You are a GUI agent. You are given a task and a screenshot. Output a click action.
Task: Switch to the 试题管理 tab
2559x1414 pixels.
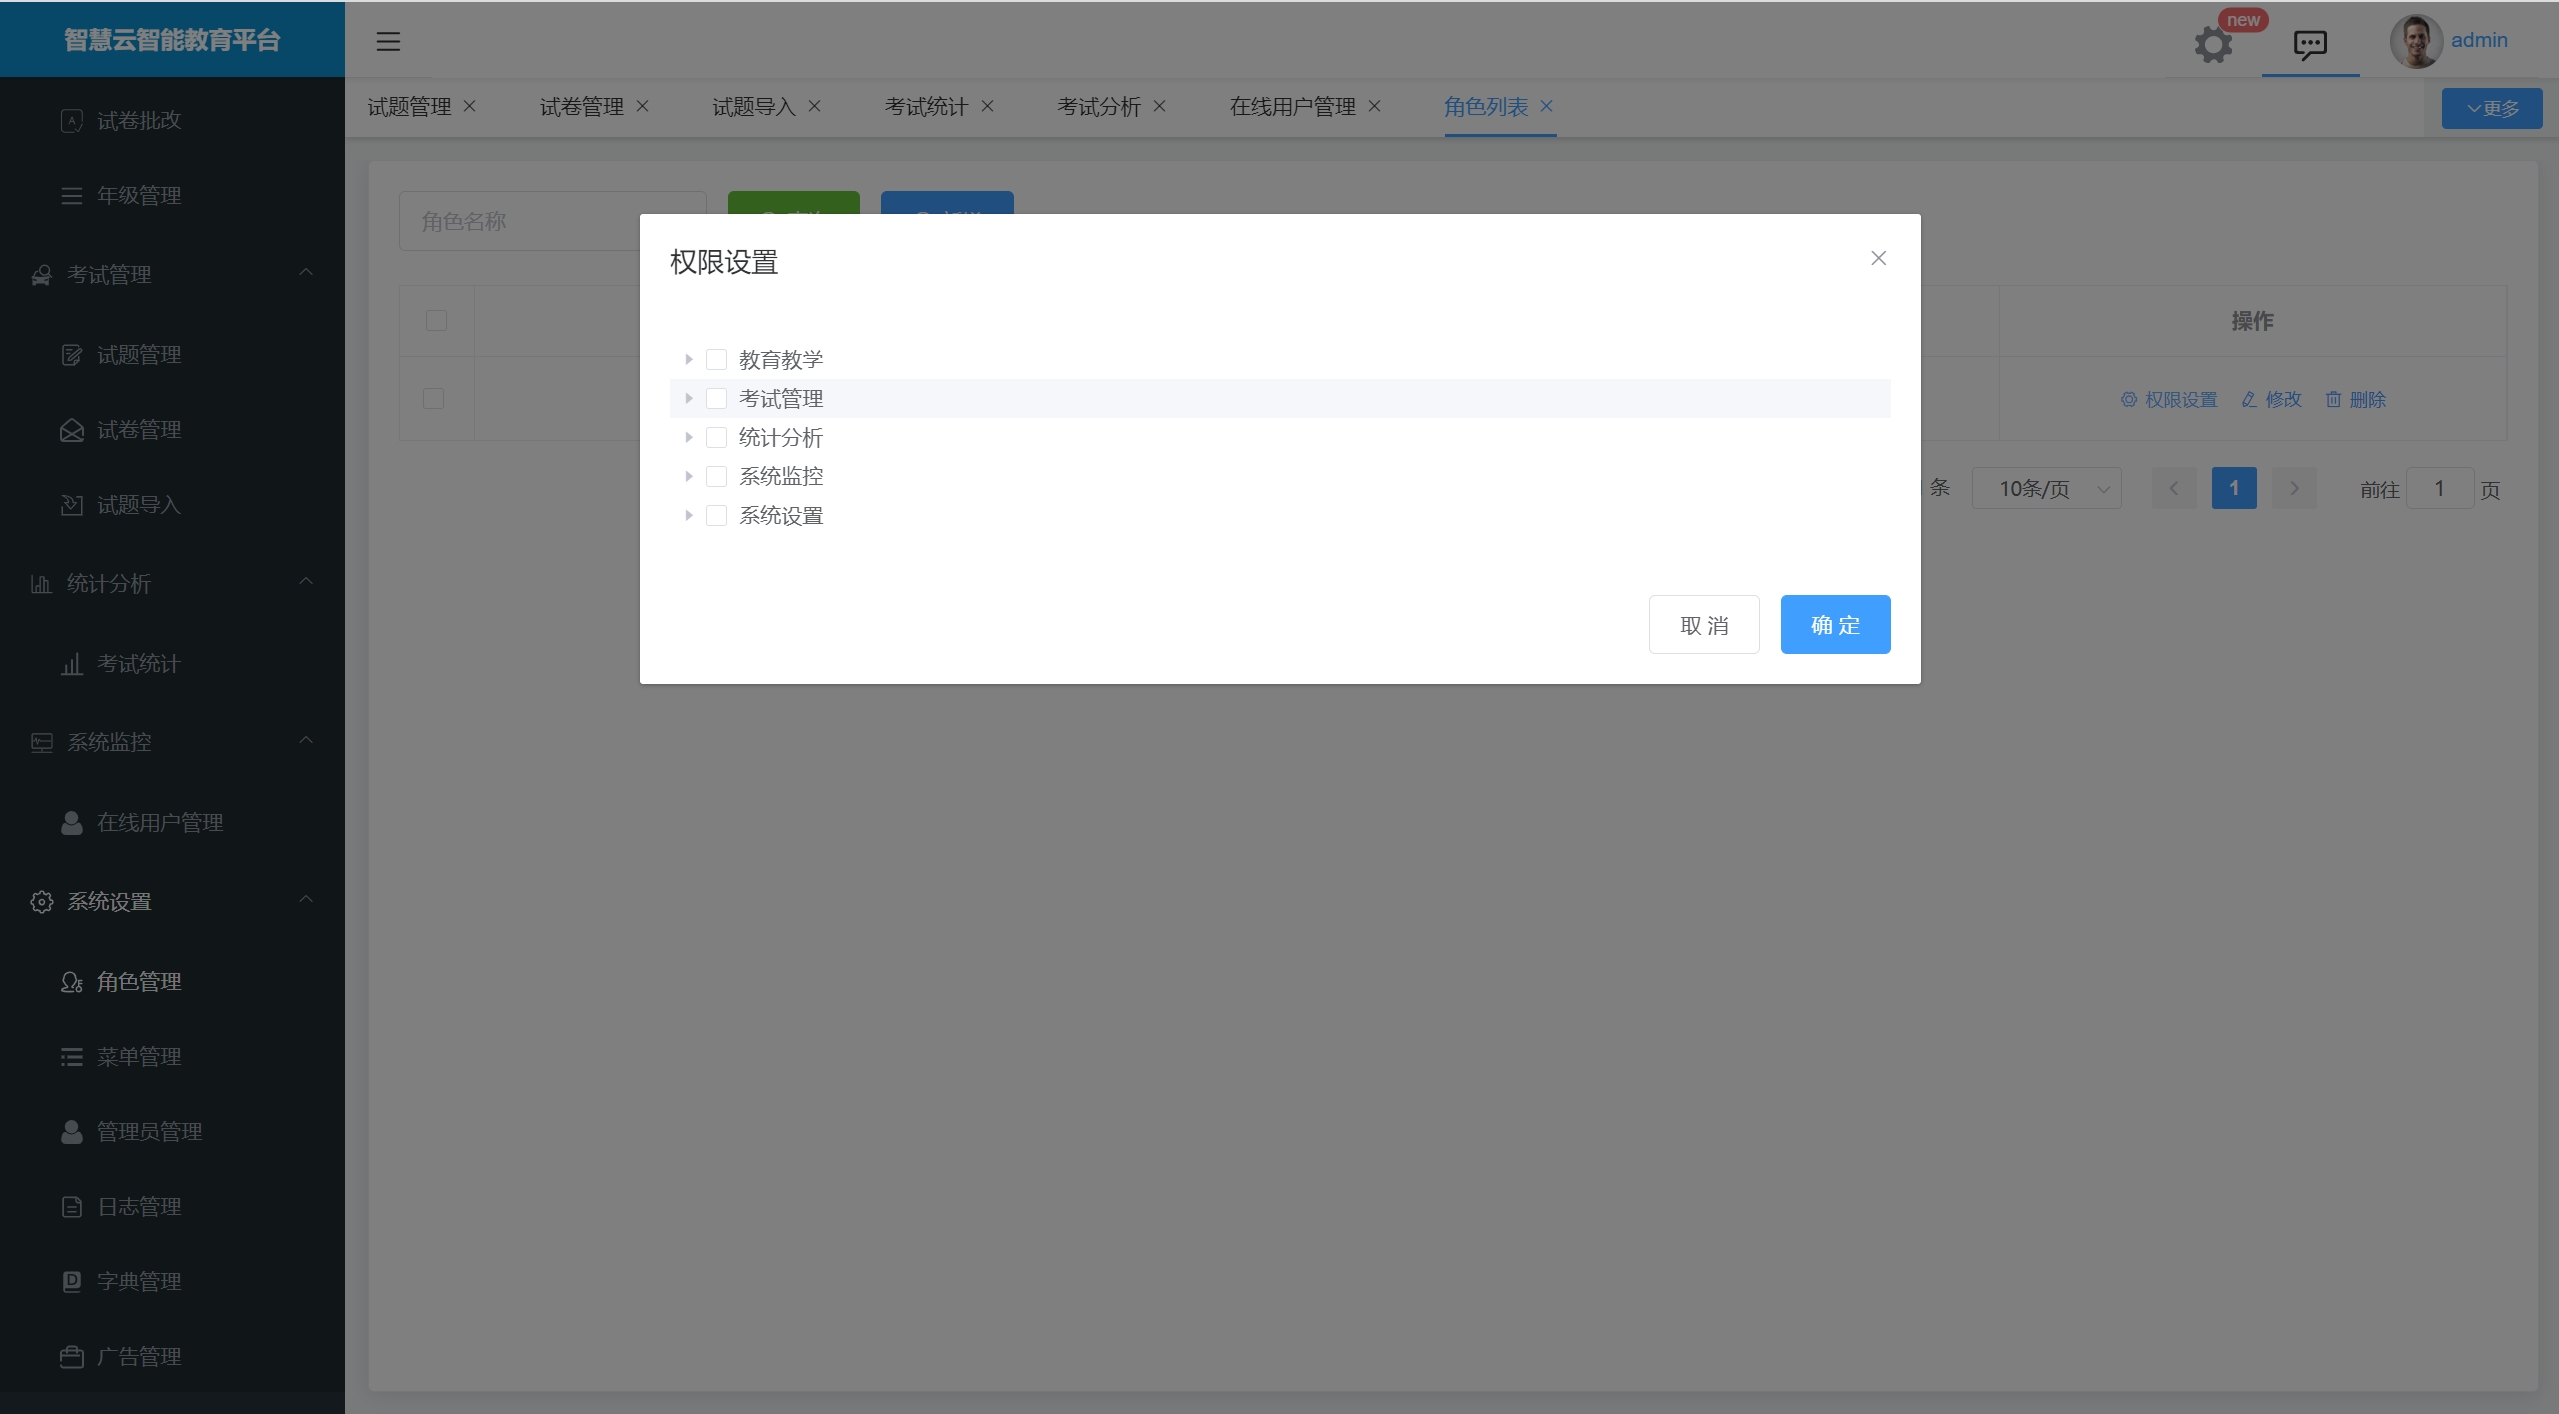409,107
